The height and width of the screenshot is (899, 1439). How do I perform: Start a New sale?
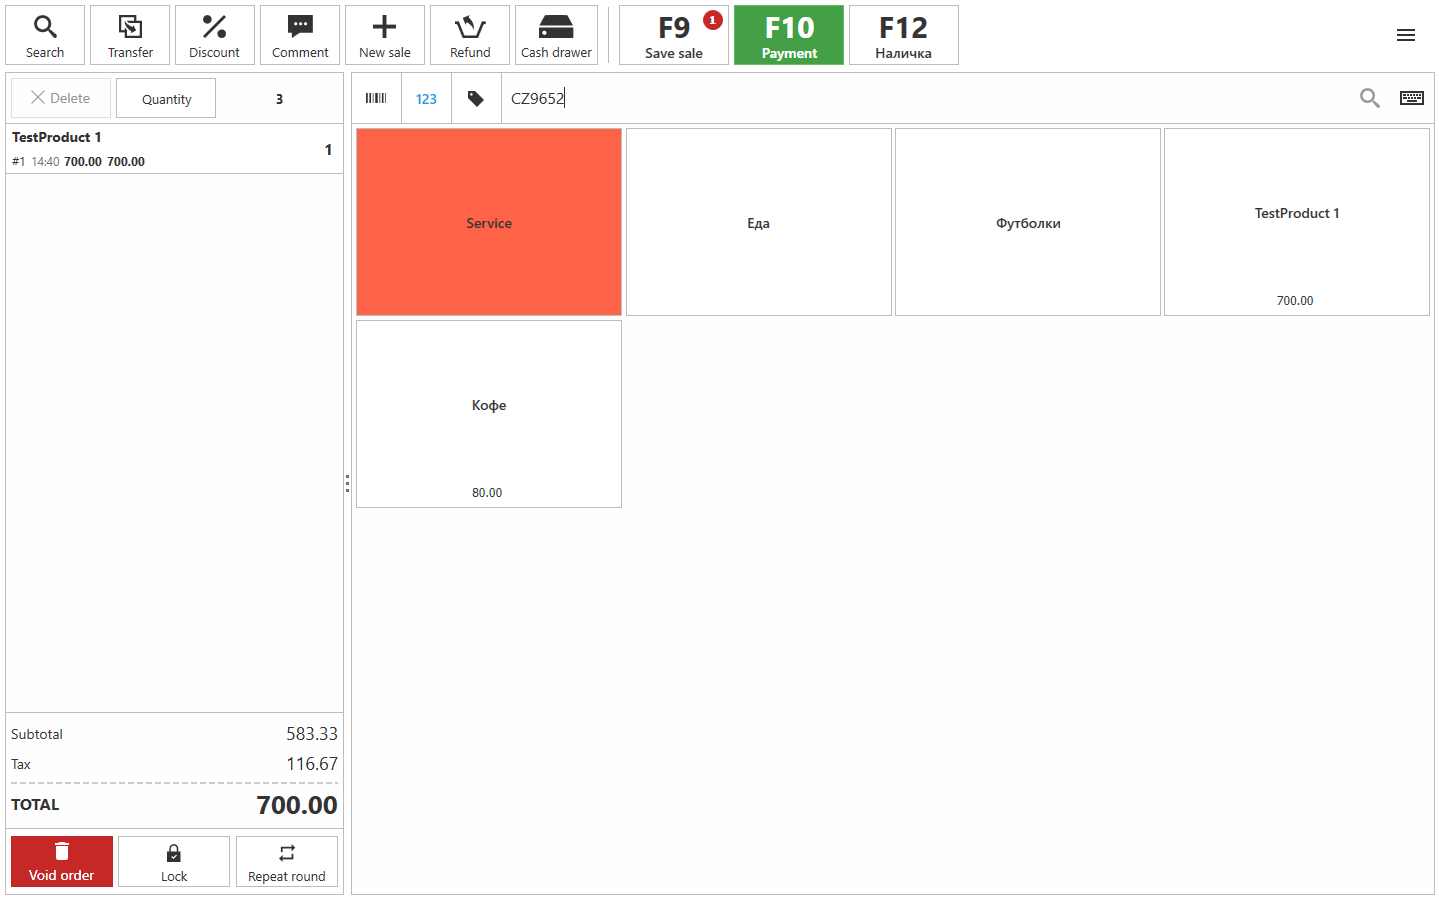[x=385, y=35]
